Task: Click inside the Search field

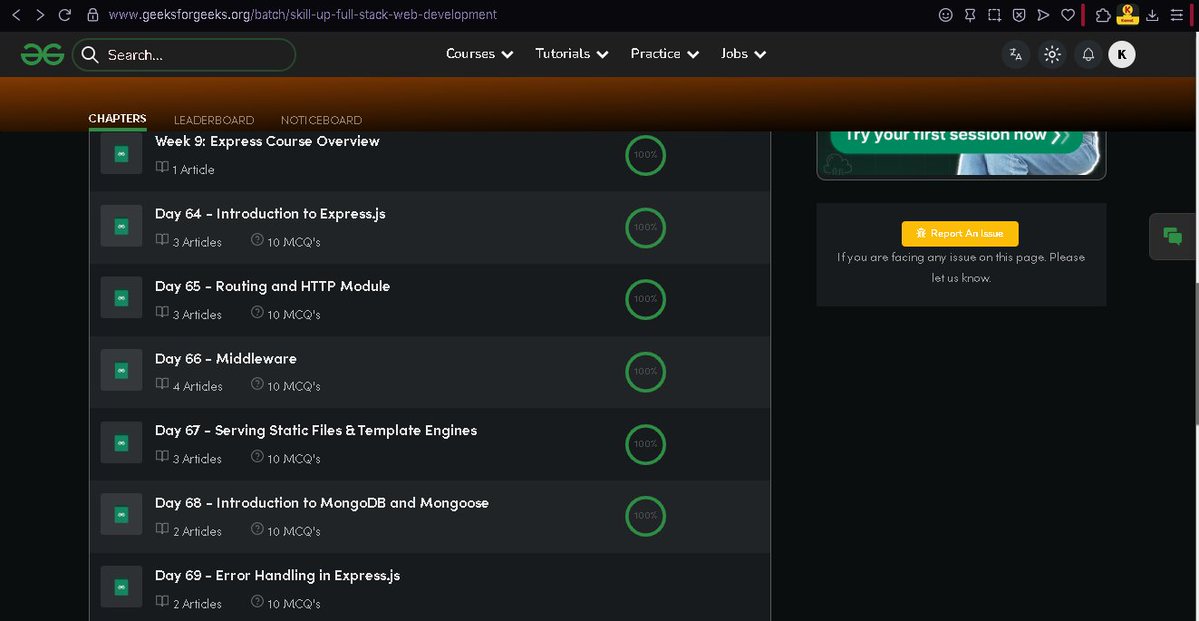Action: (x=184, y=54)
